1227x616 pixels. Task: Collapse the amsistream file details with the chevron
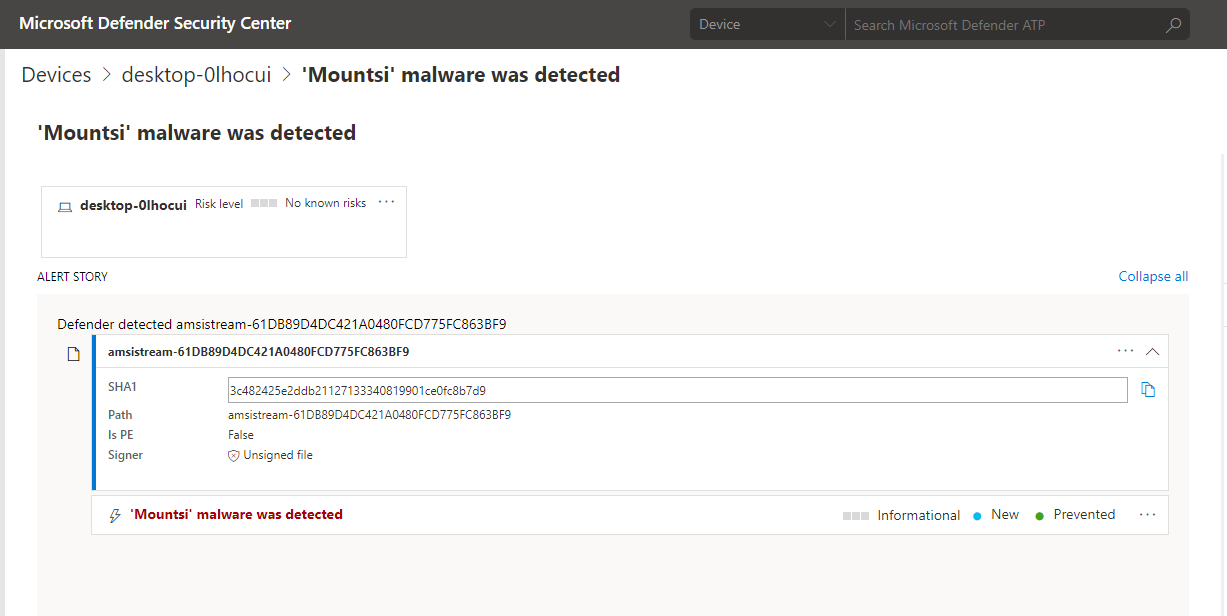coord(1152,351)
